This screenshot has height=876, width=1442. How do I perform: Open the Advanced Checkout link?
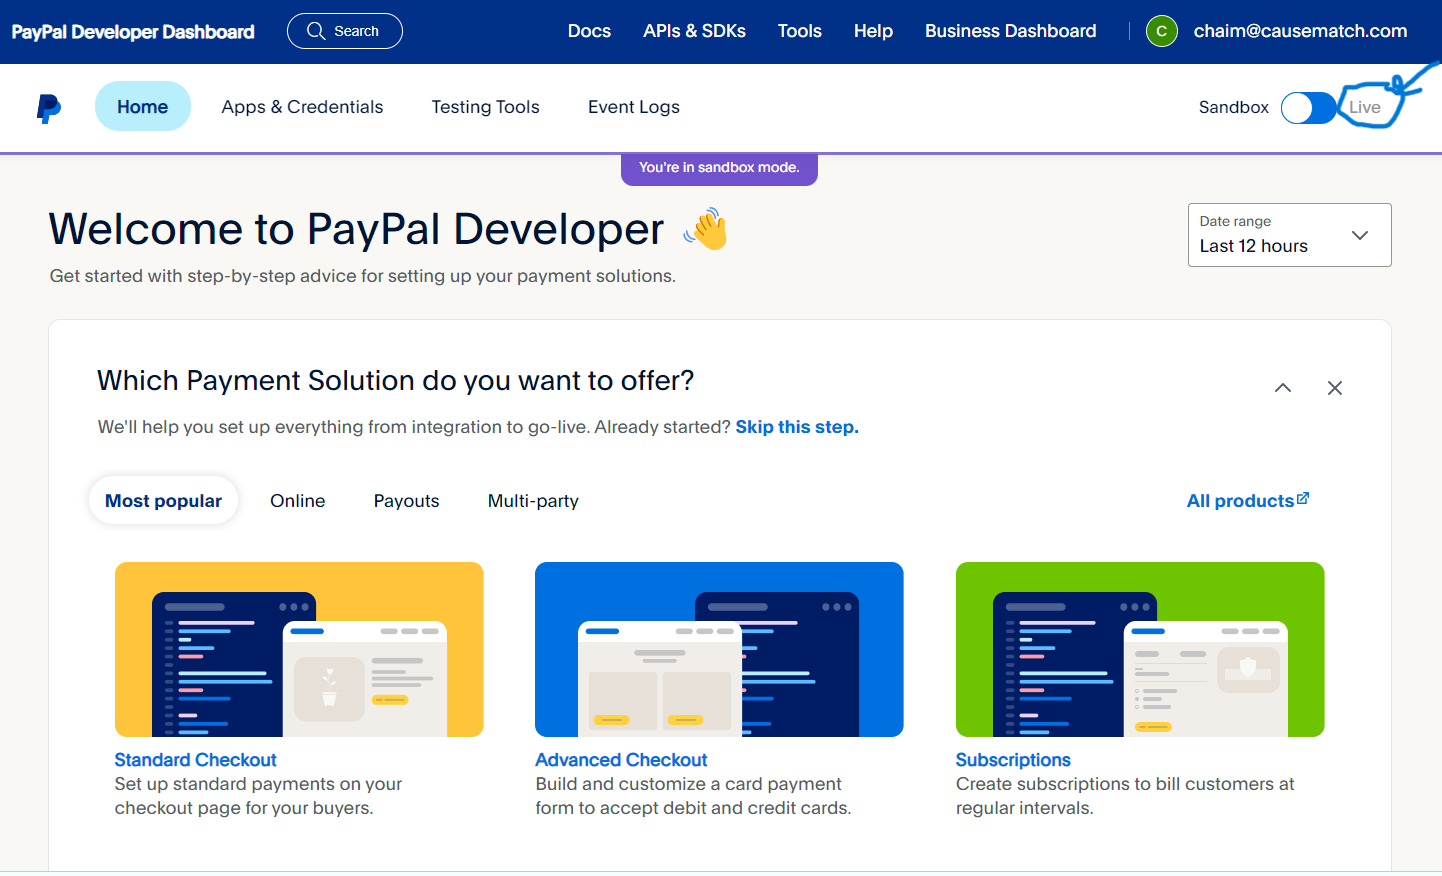tap(621, 760)
